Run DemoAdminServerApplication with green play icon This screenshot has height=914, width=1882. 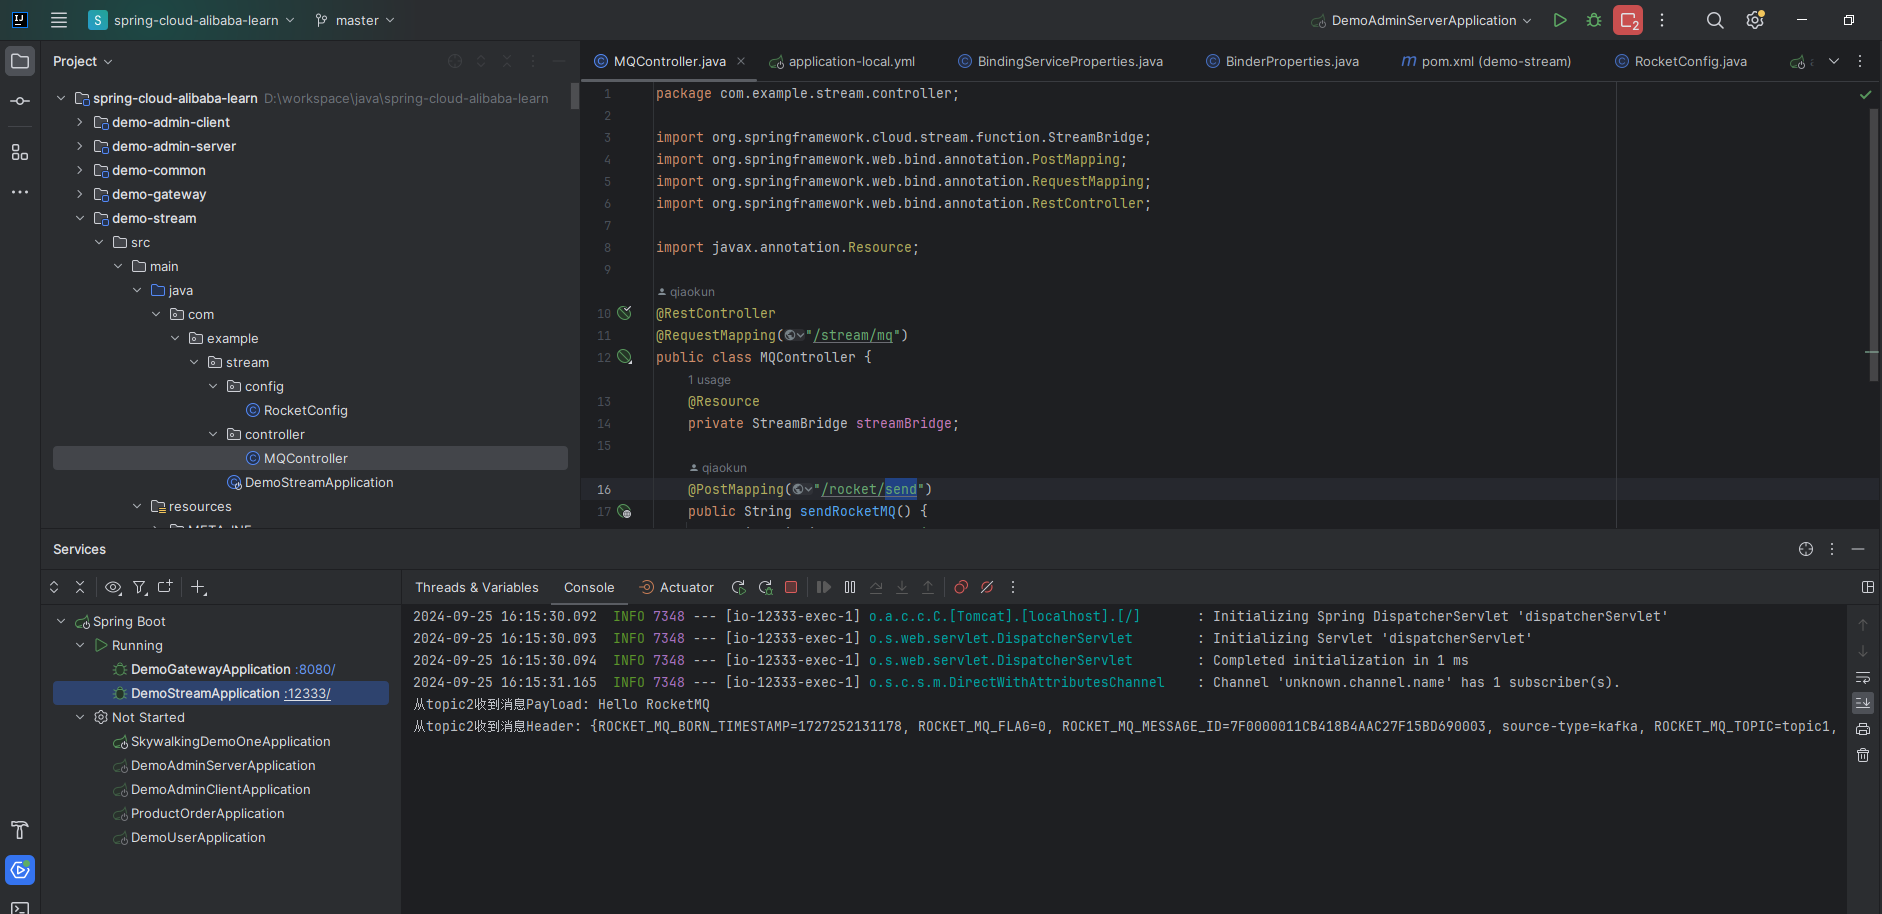tap(1560, 20)
